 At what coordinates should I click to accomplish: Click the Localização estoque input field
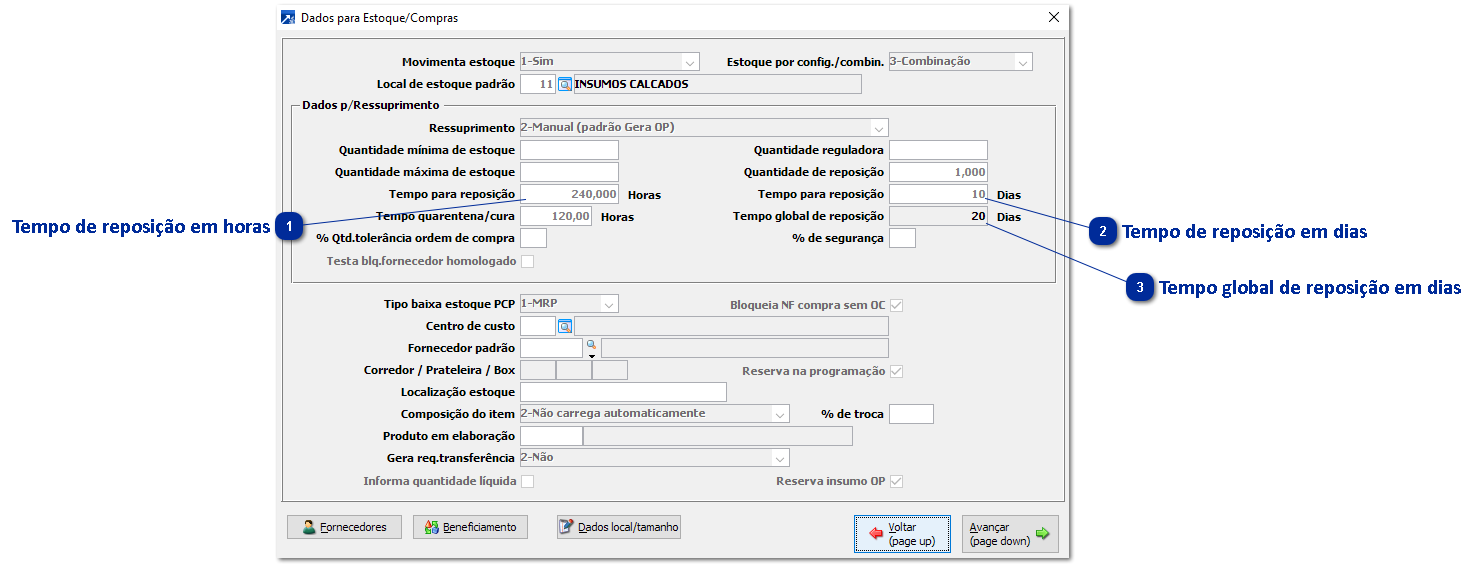pyautogui.click(x=623, y=392)
